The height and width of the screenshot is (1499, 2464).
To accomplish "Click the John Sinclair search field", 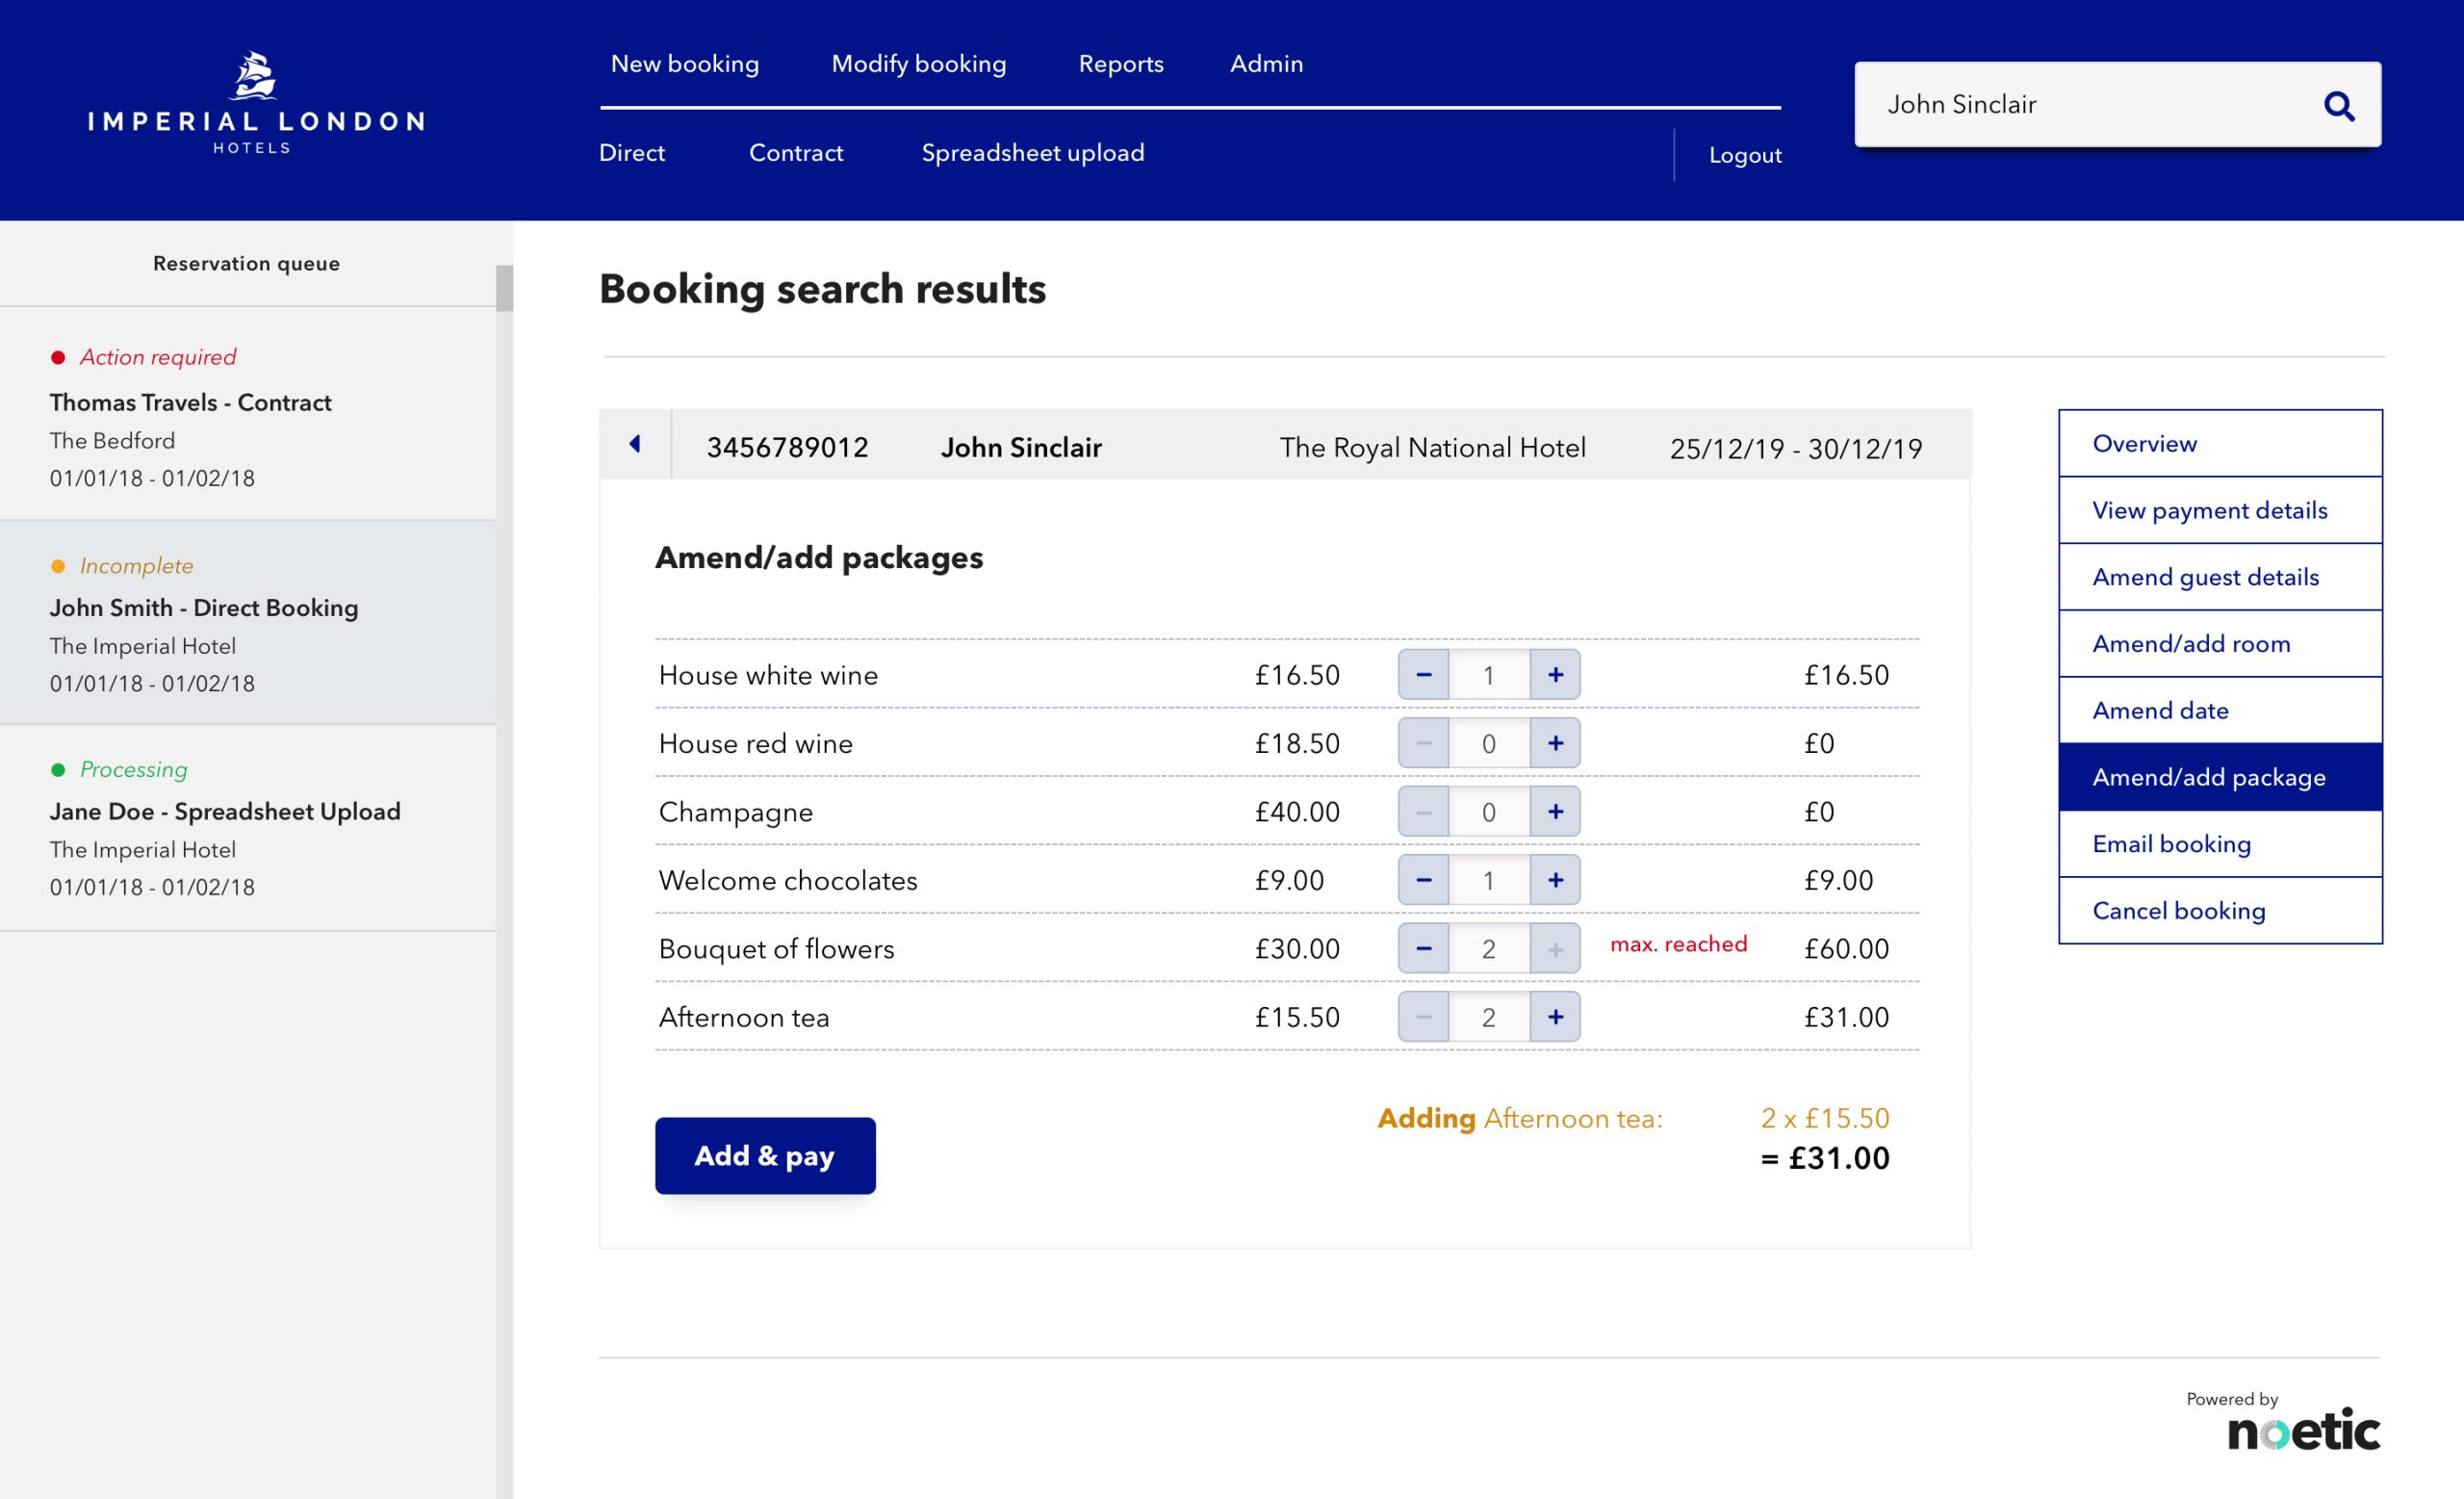I will 2080,105.
